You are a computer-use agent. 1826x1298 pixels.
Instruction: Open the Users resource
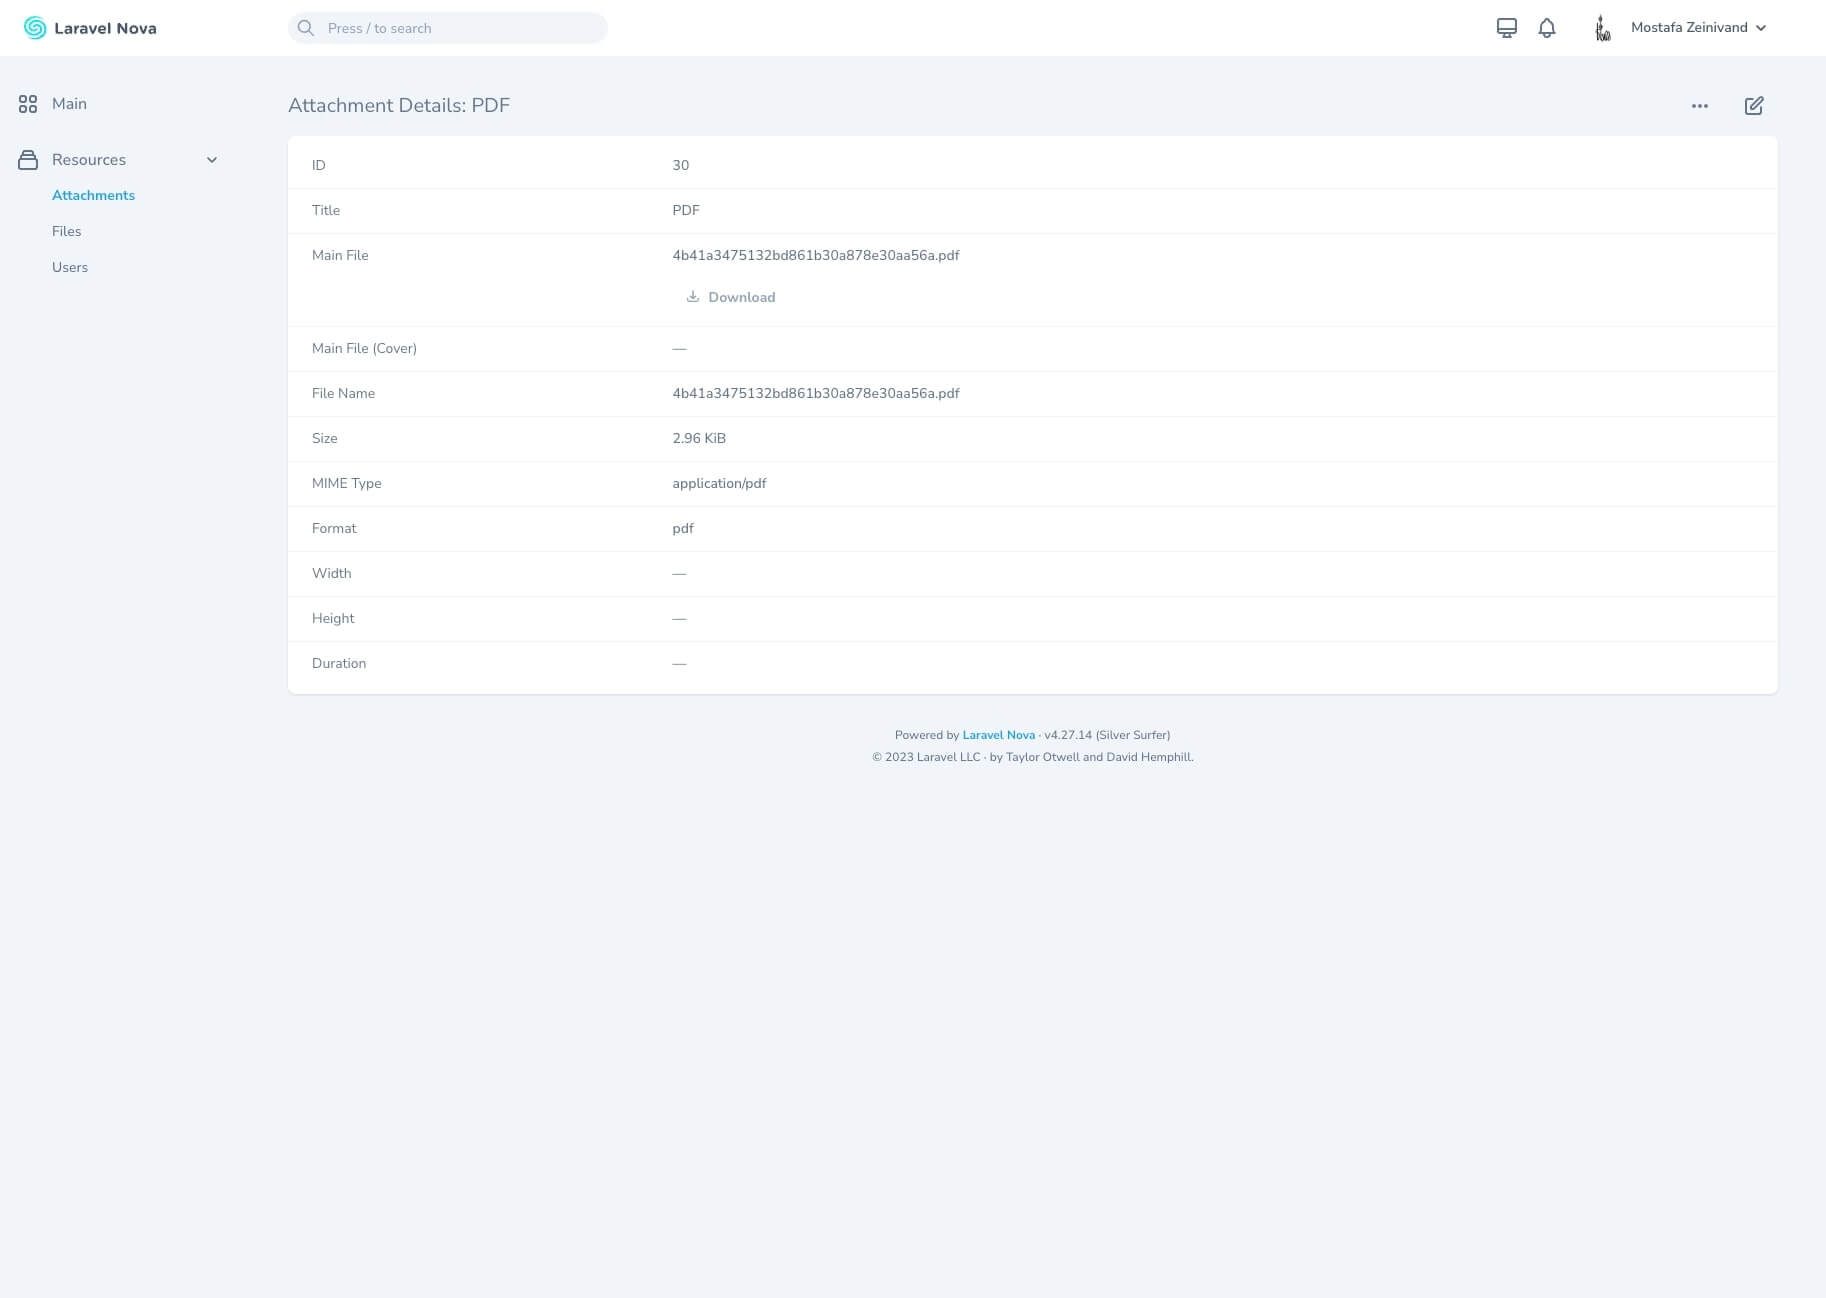pos(69,267)
